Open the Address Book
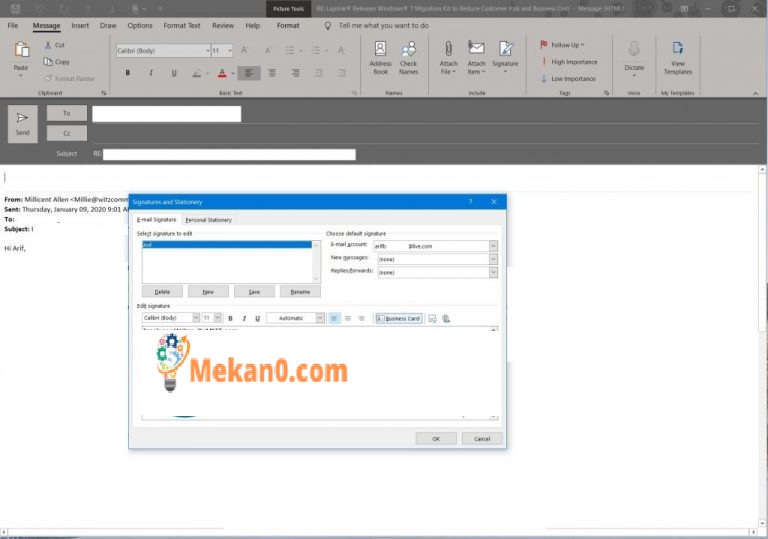The image size is (768, 539). 380,58
